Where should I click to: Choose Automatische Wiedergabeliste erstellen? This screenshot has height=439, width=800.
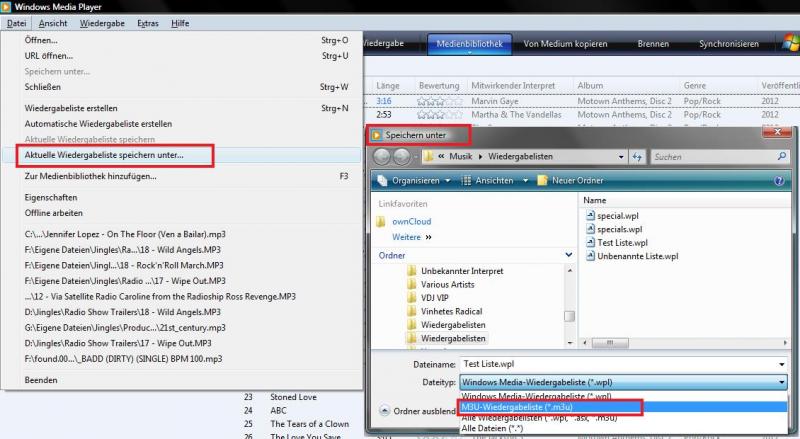pyautogui.click(x=182, y=124)
